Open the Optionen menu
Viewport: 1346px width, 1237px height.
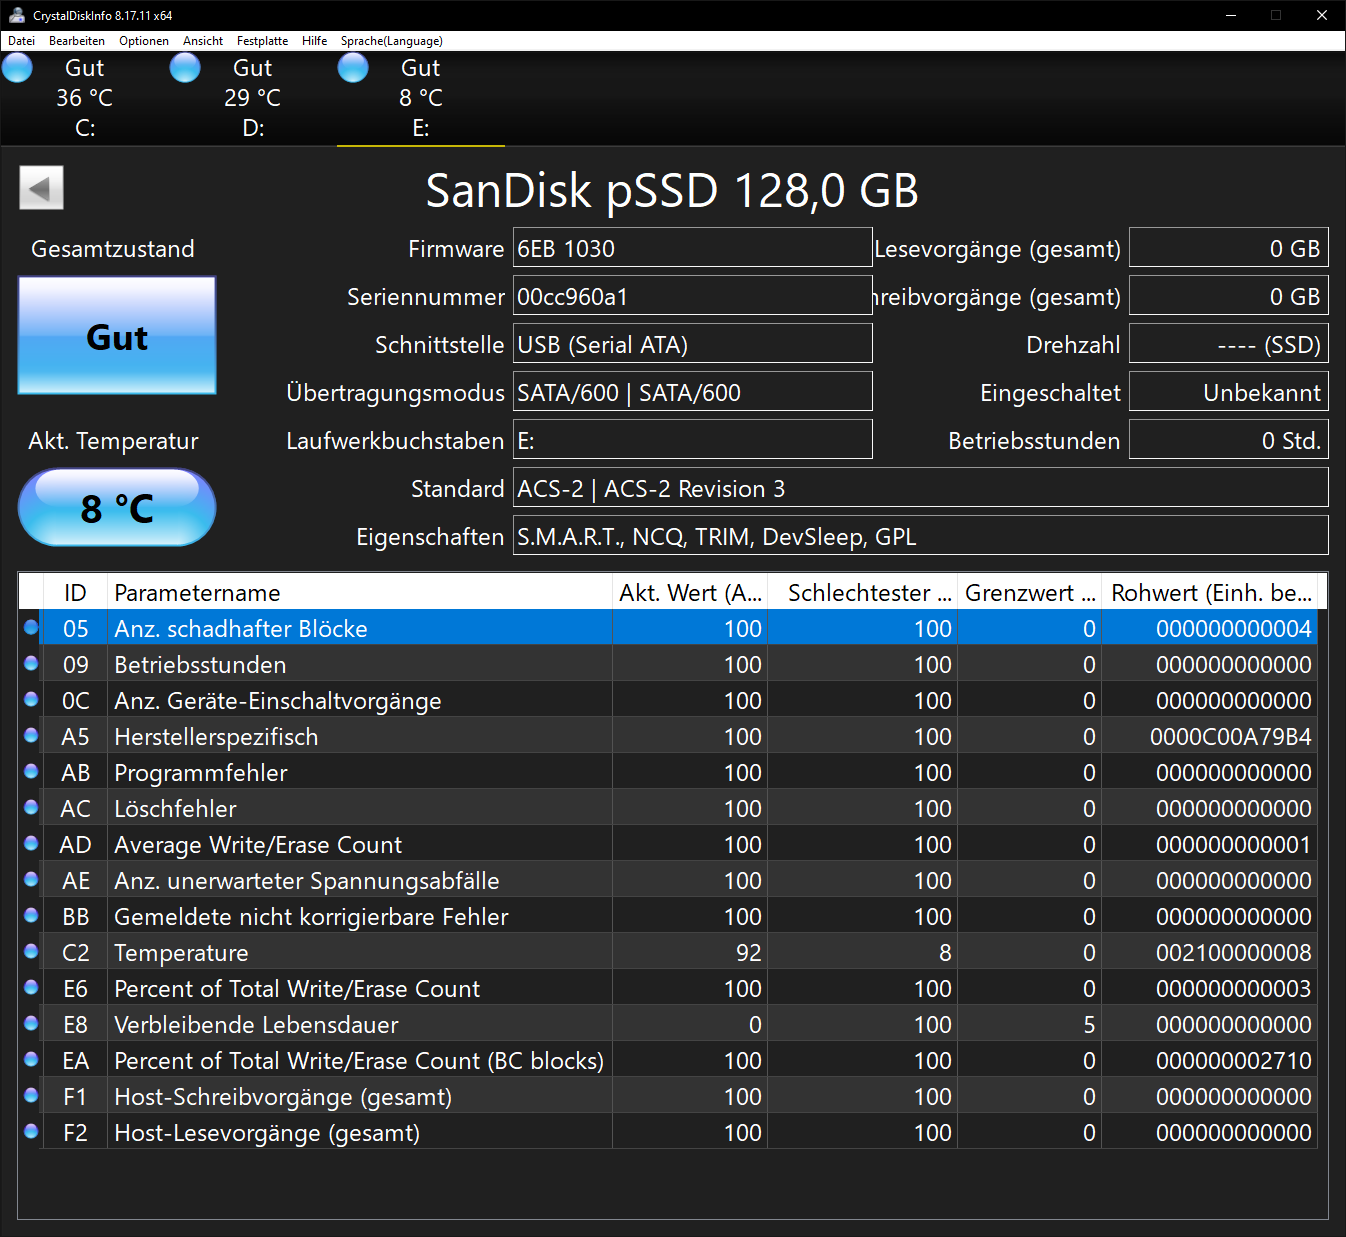tap(144, 41)
